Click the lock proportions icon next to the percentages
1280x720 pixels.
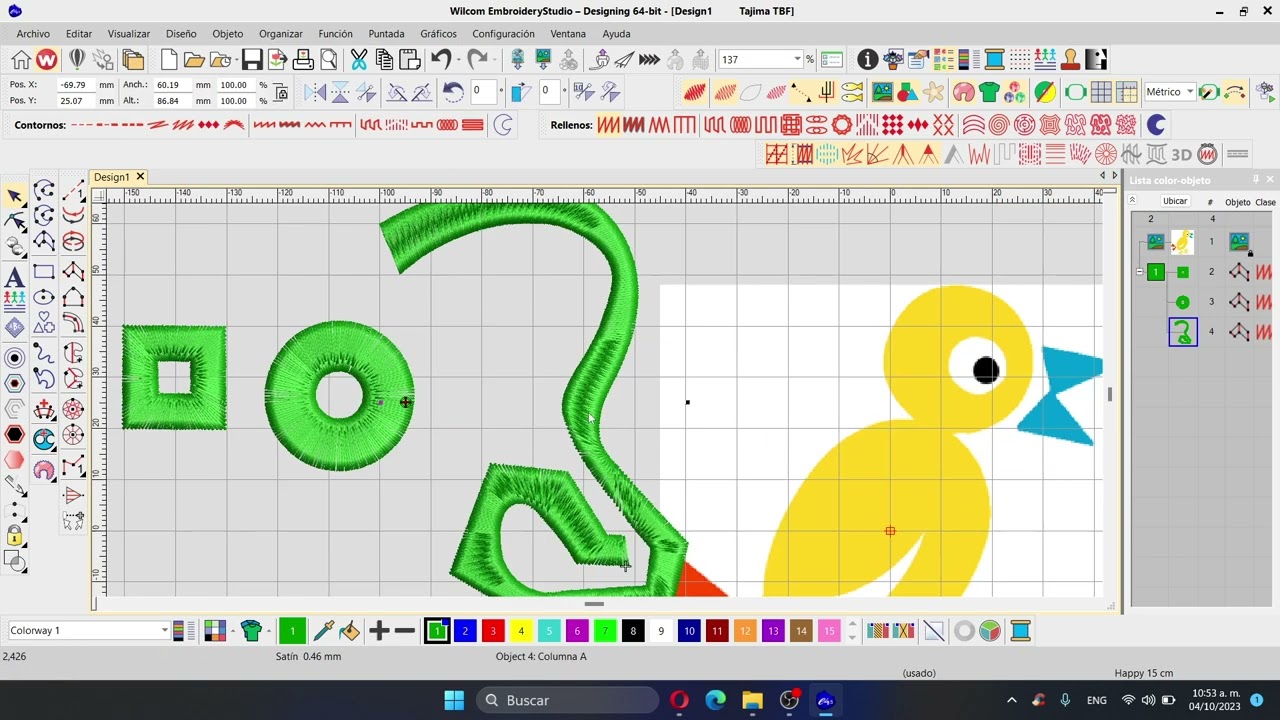[282, 93]
